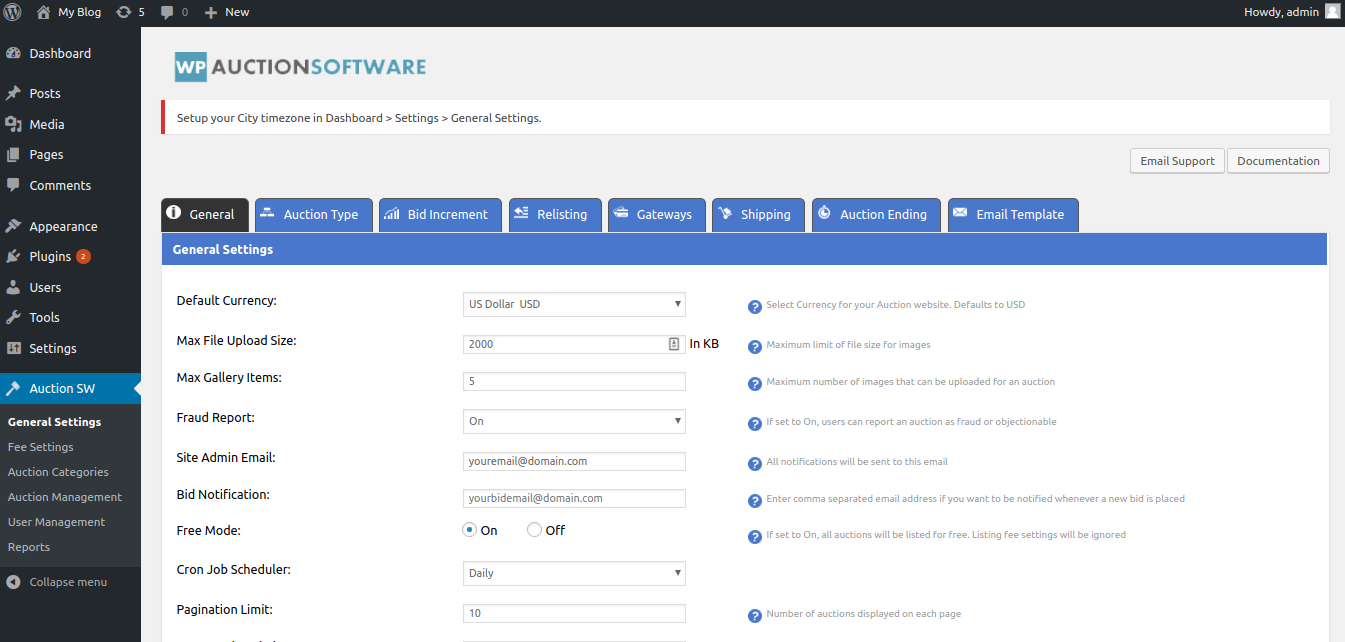Click help icon for Fraud Report
Image resolution: width=1345 pixels, height=642 pixels.
[x=755, y=423]
